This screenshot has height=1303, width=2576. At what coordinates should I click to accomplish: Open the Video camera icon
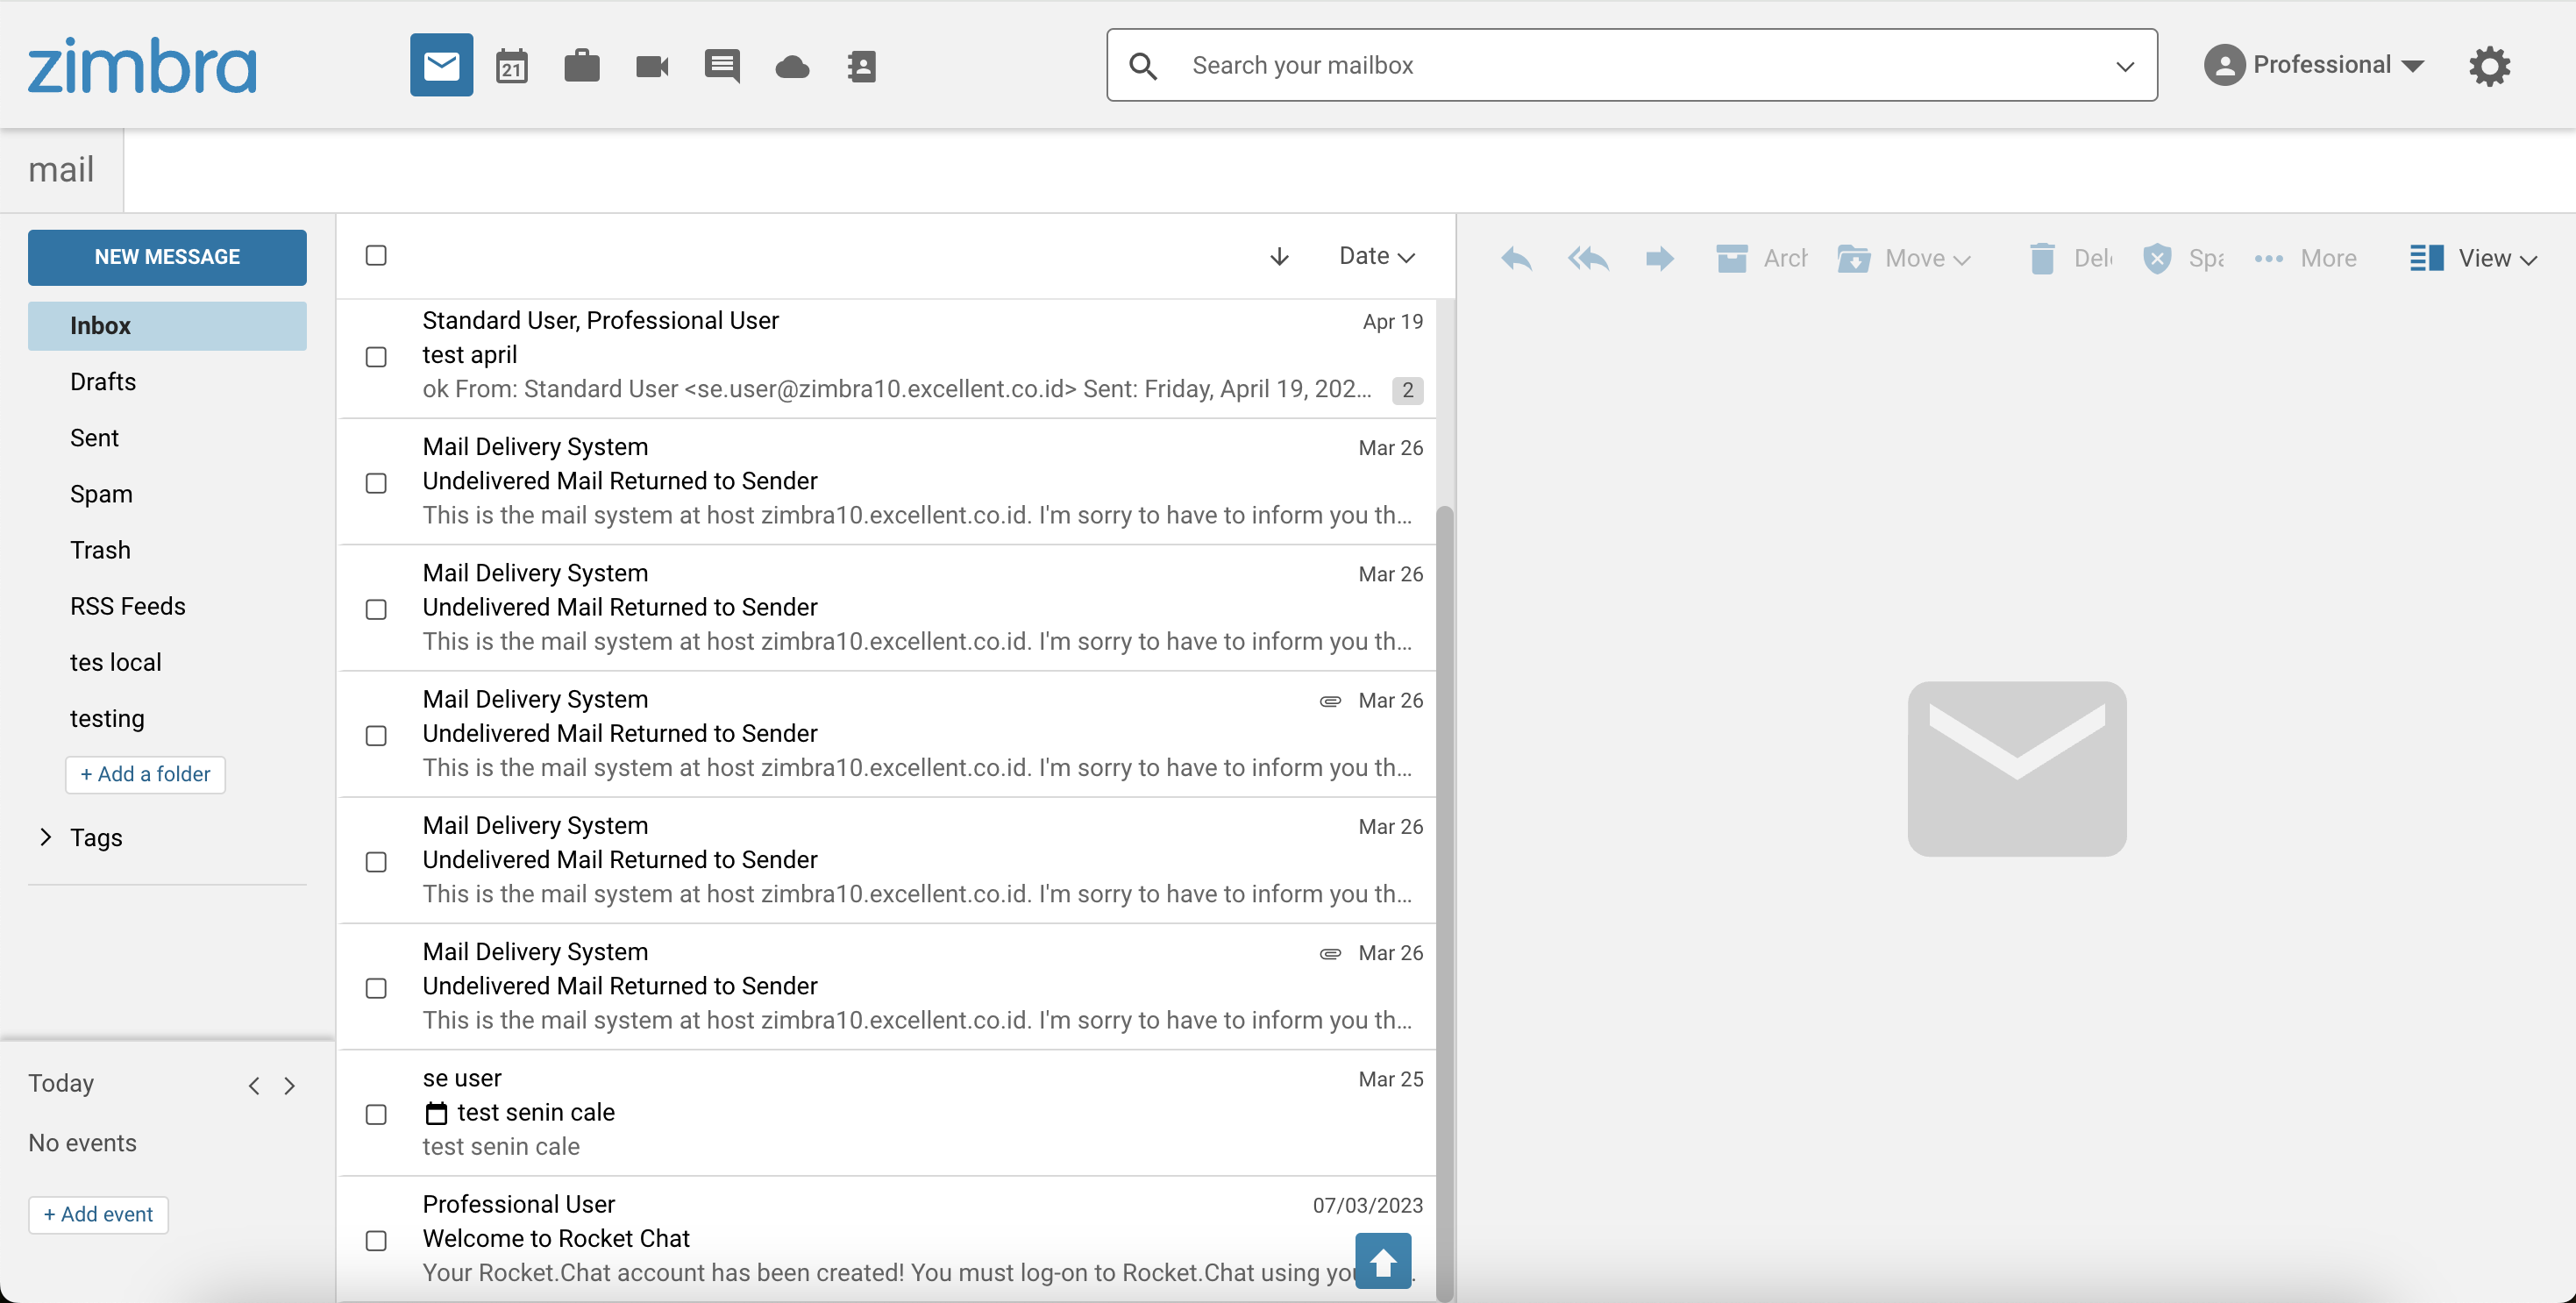point(652,66)
